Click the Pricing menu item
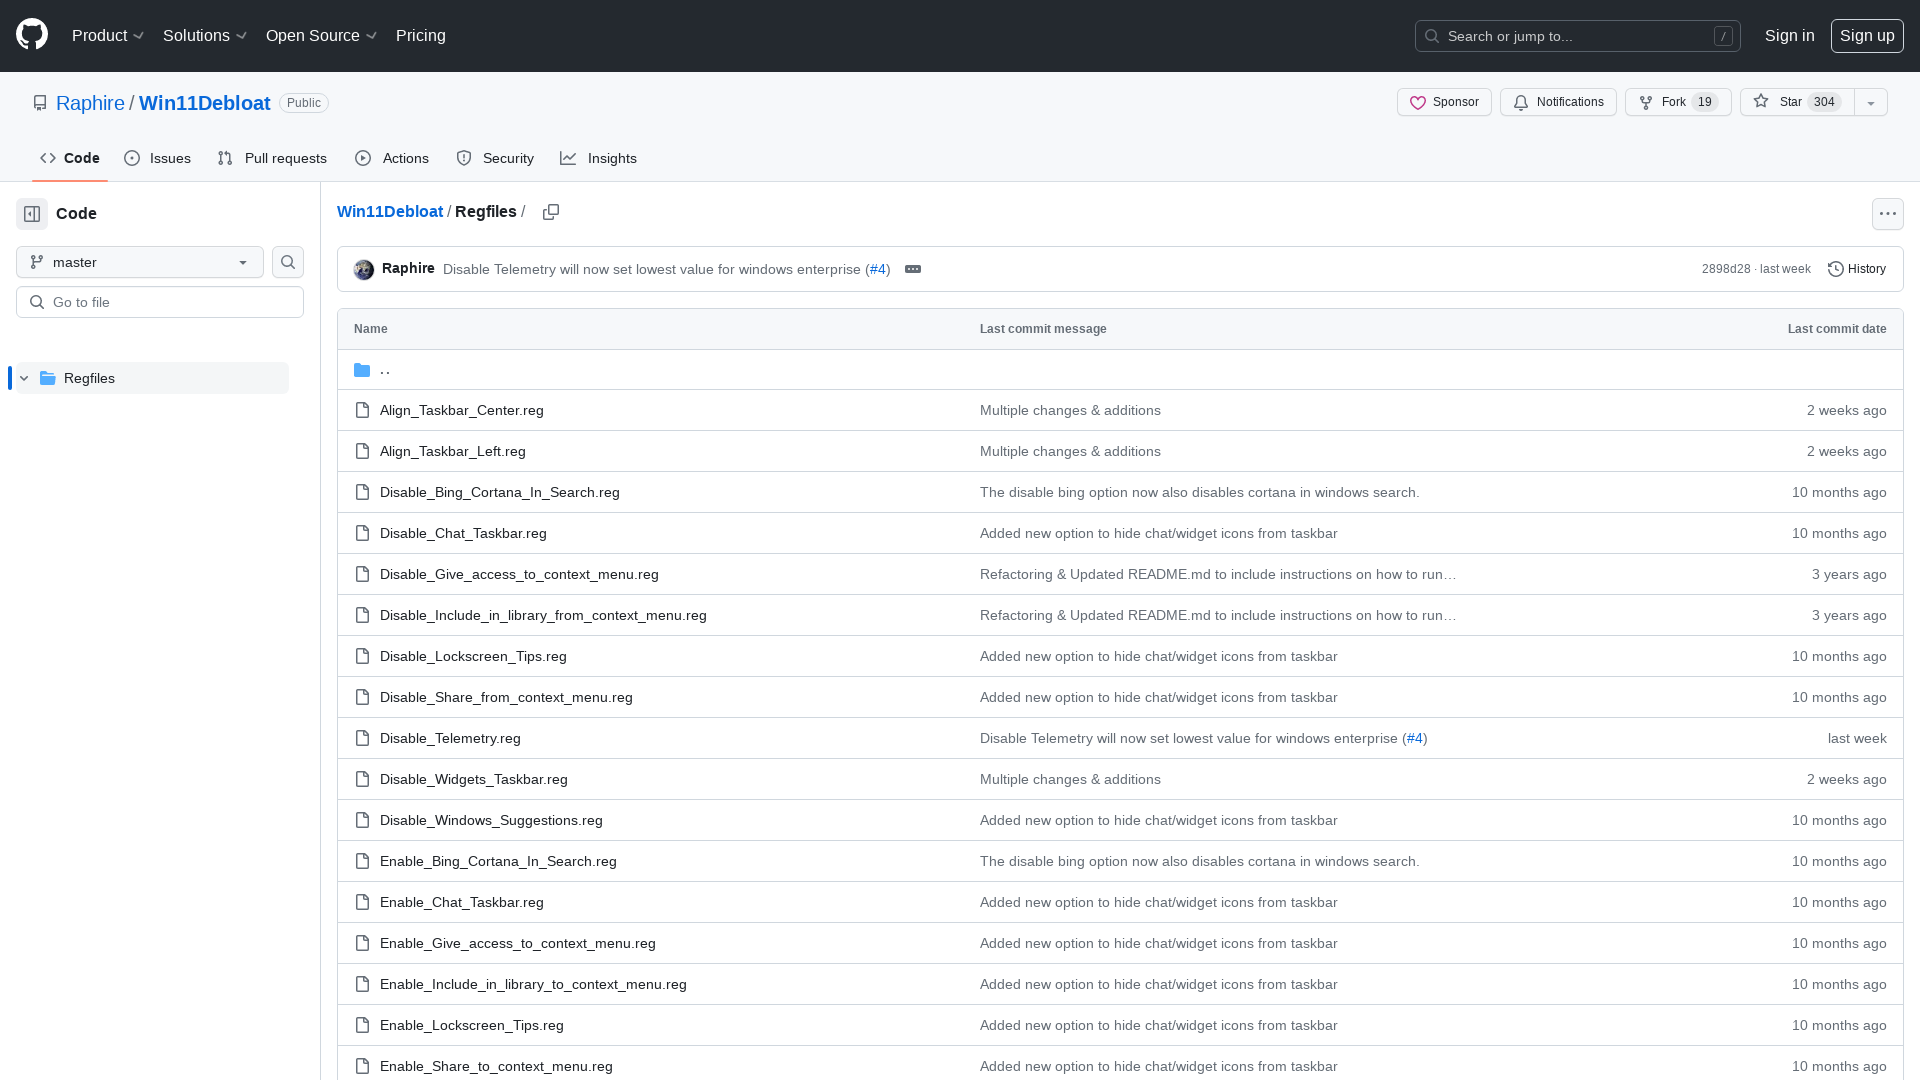 (x=421, y=36)
